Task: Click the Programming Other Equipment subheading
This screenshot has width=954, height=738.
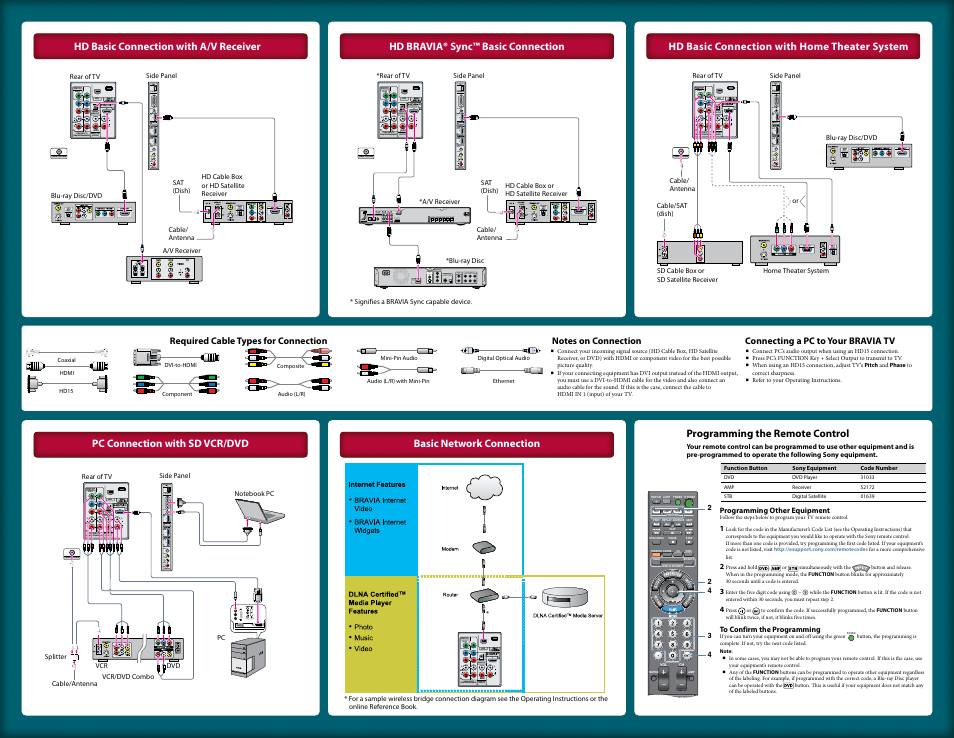Action: point(775,510)
